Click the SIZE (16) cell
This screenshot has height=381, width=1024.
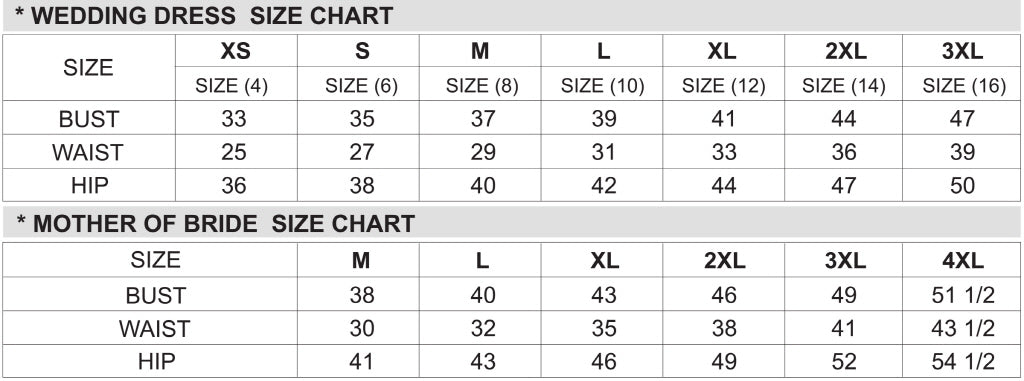[964, 86]
